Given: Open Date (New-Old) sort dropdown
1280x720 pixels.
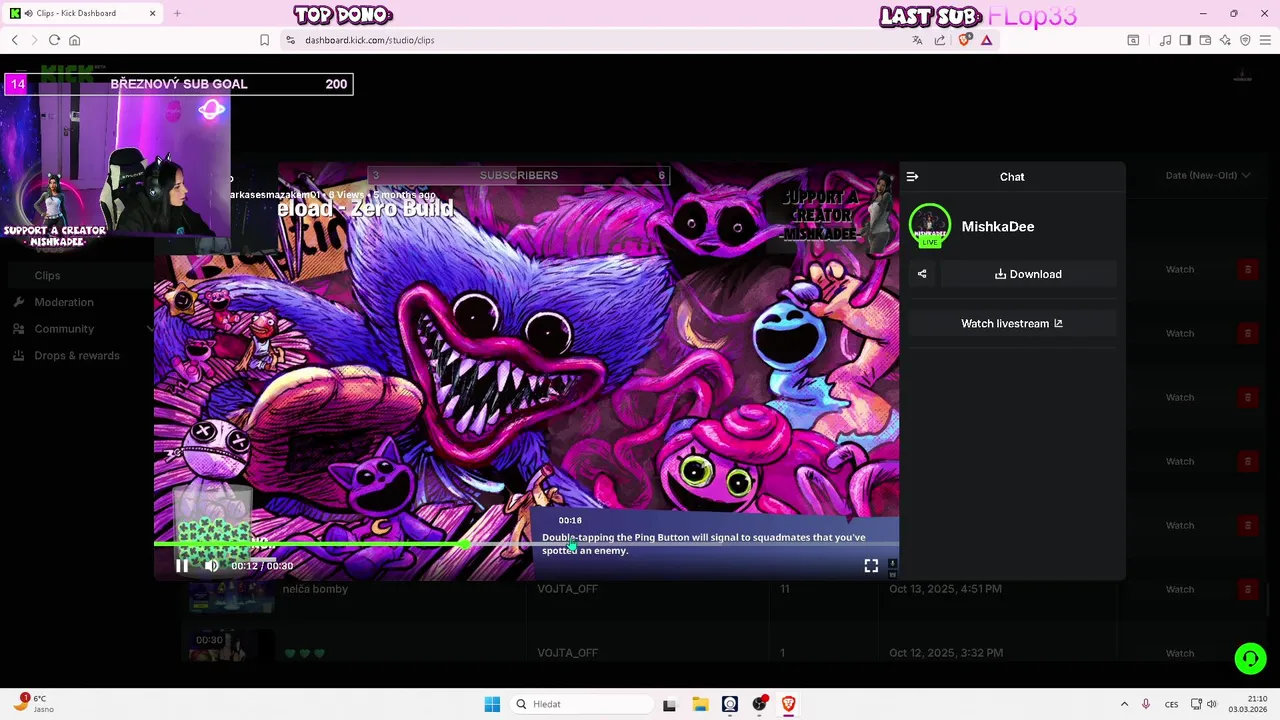Looking at the screenshot, I should (1208, 176).
